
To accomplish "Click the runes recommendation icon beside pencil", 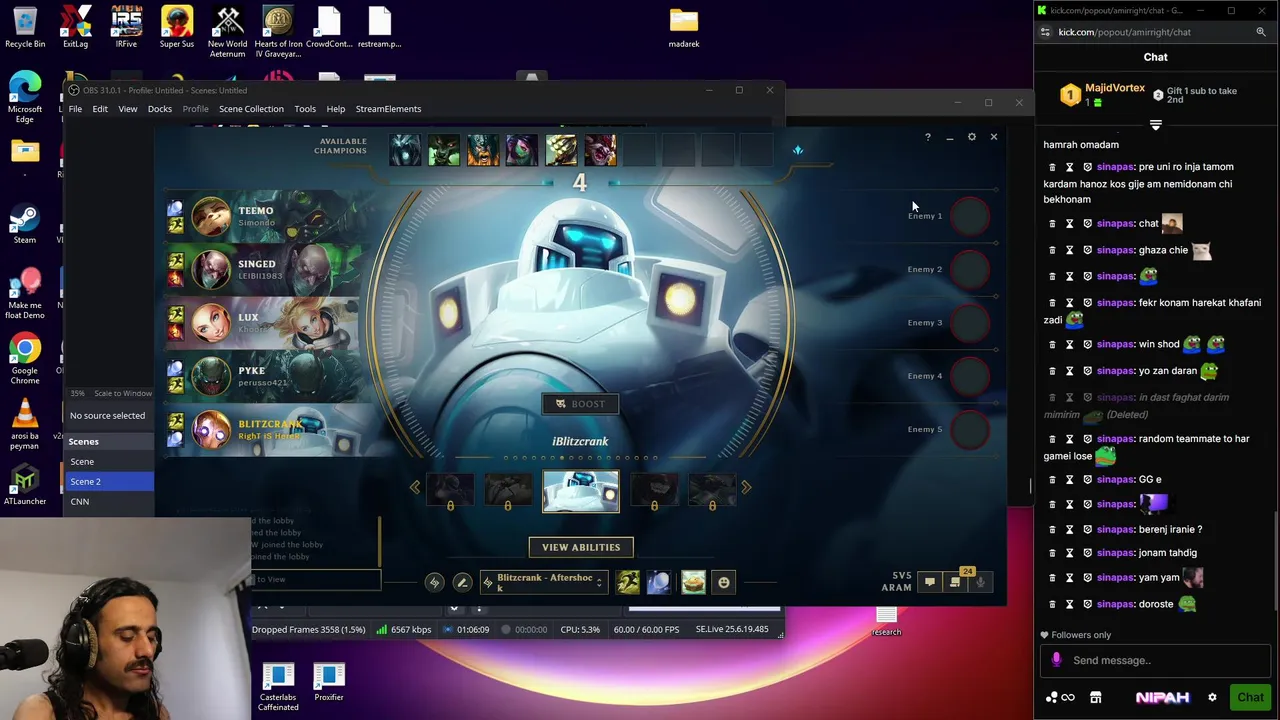I will coord(434,582).
